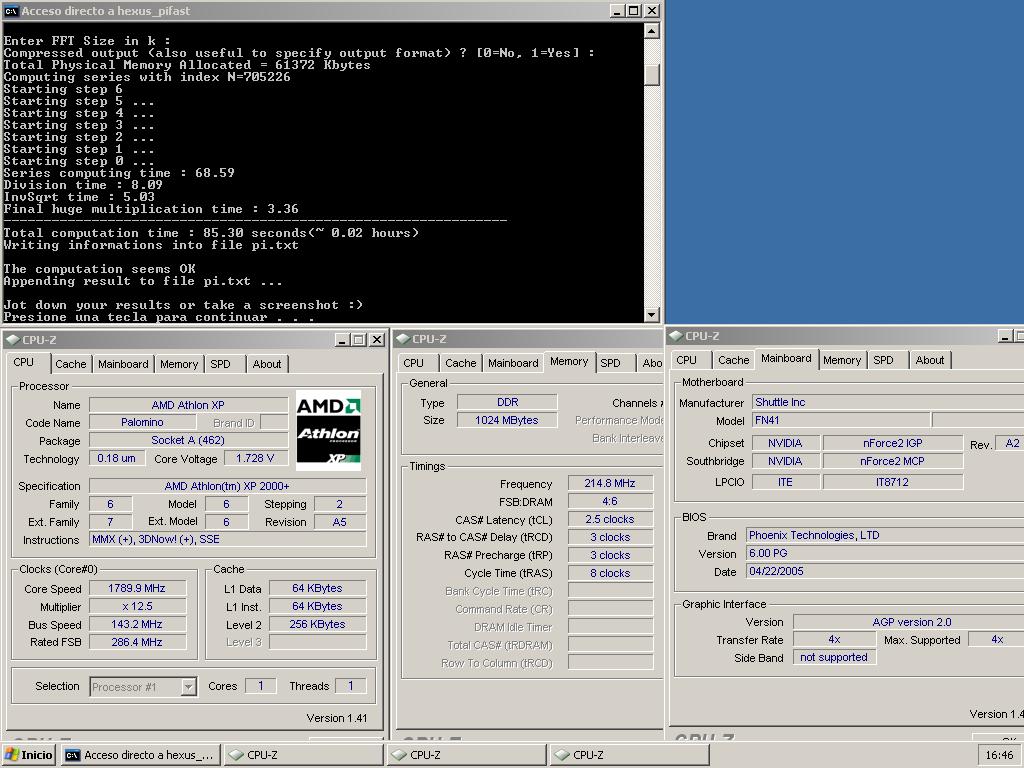Click the Socket A (462) package value
Screen dimensions: 1024x768
[188, 440]
